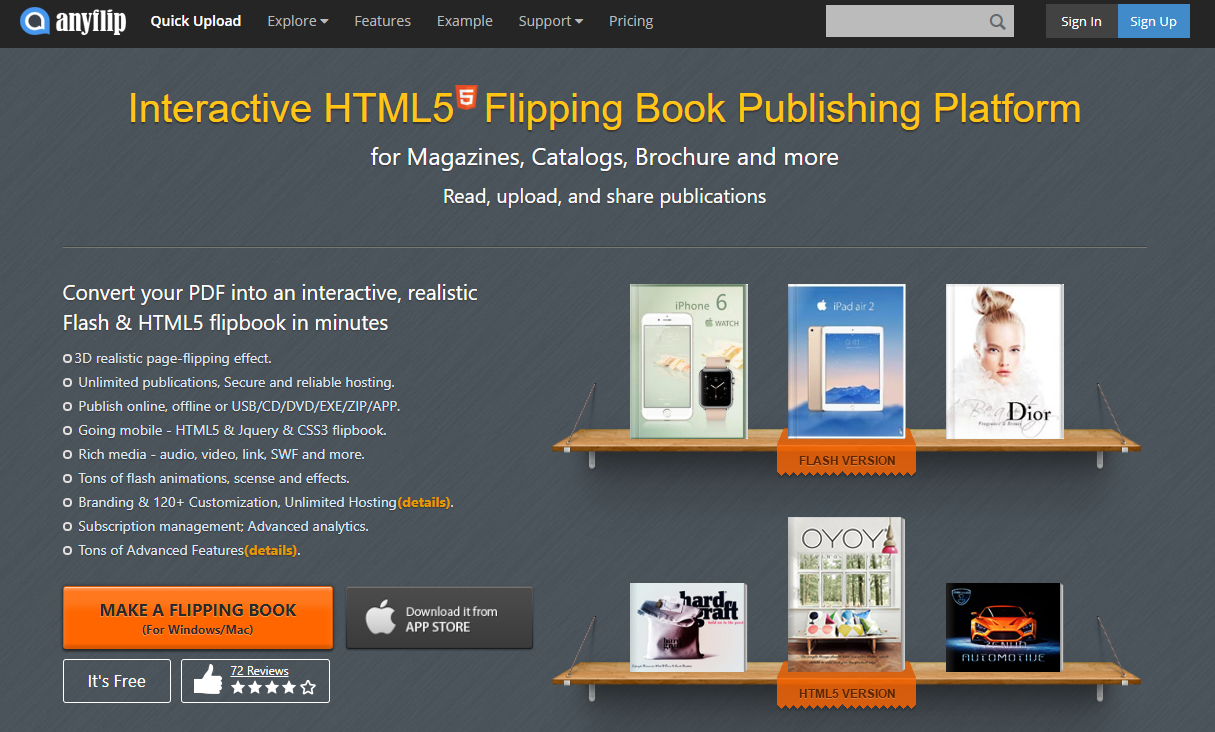This screenshot has width=1215, height=732.
Task: Open the hard graft flipbook cover
Action: [x=688, y=627]
